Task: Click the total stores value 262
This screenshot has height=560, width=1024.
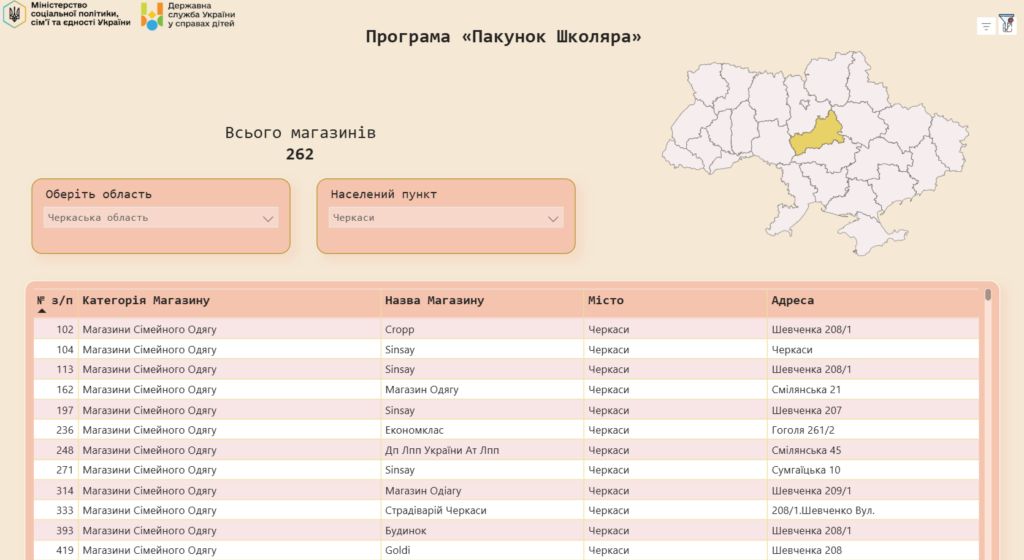Action: pos(300,155)
